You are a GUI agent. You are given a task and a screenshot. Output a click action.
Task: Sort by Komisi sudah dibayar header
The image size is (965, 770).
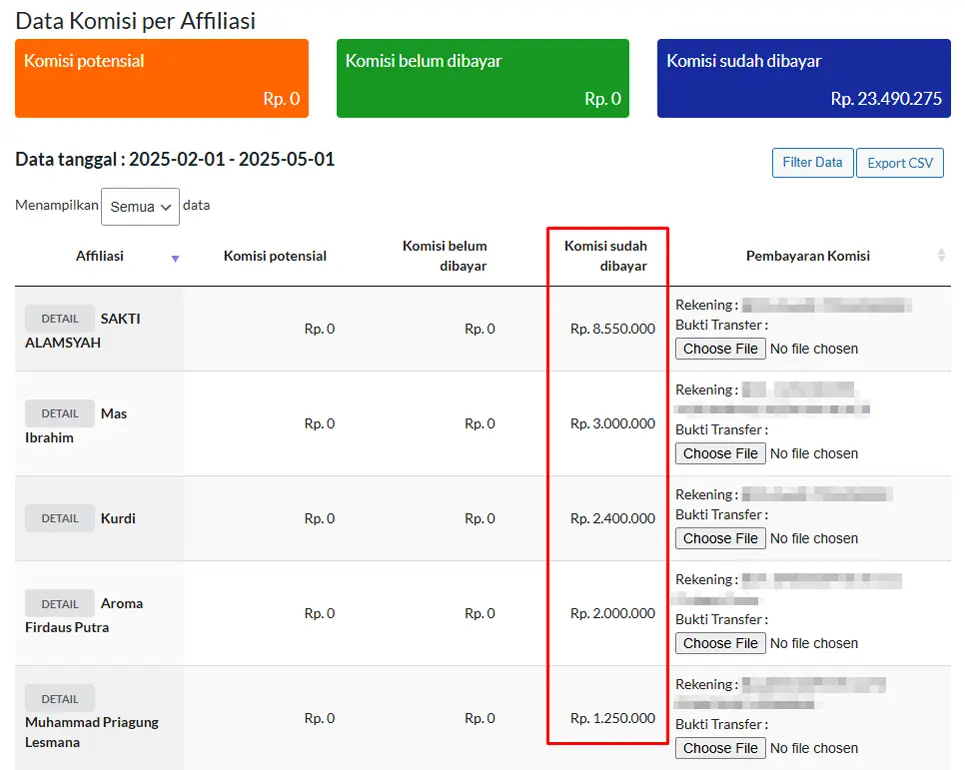click(x=606, y=256)
